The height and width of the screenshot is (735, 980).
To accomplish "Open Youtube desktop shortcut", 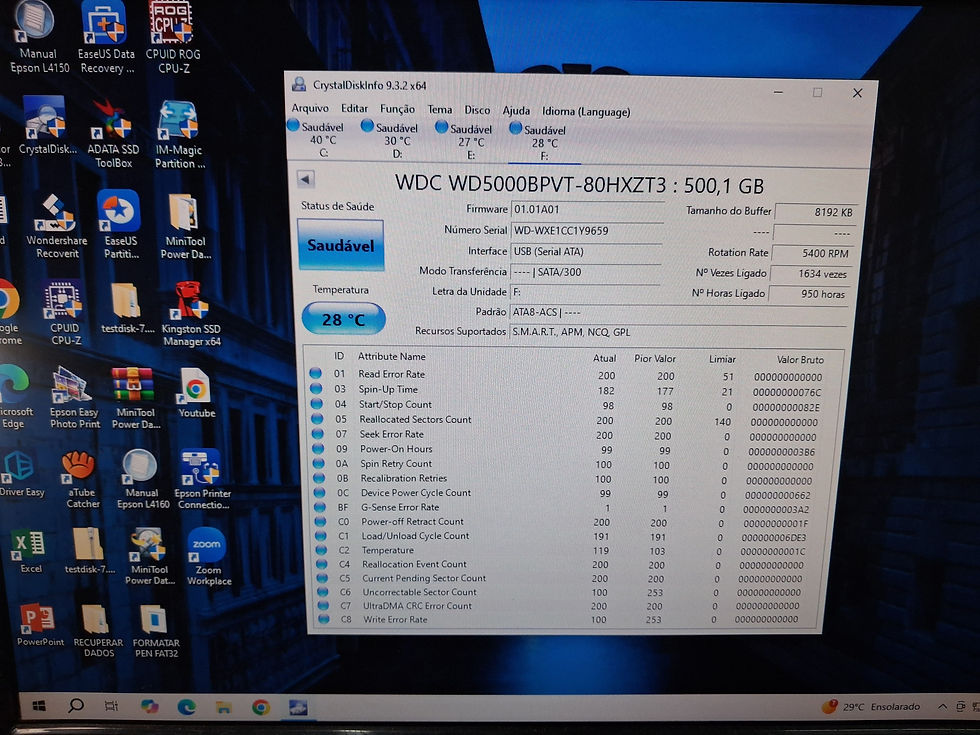I will point(196,392).
